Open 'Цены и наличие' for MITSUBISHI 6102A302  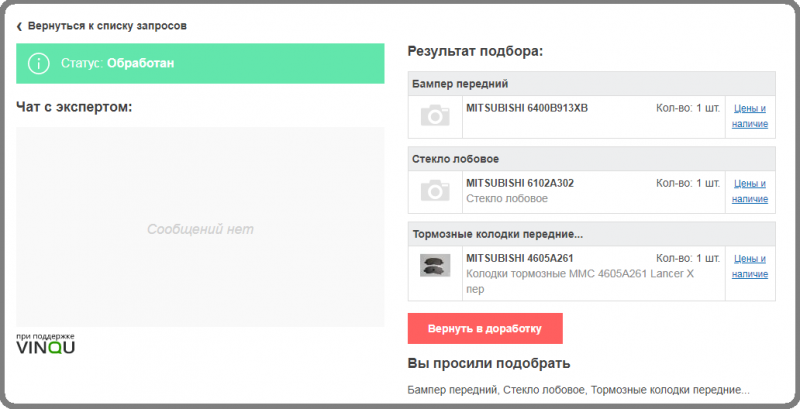(750, 191)
